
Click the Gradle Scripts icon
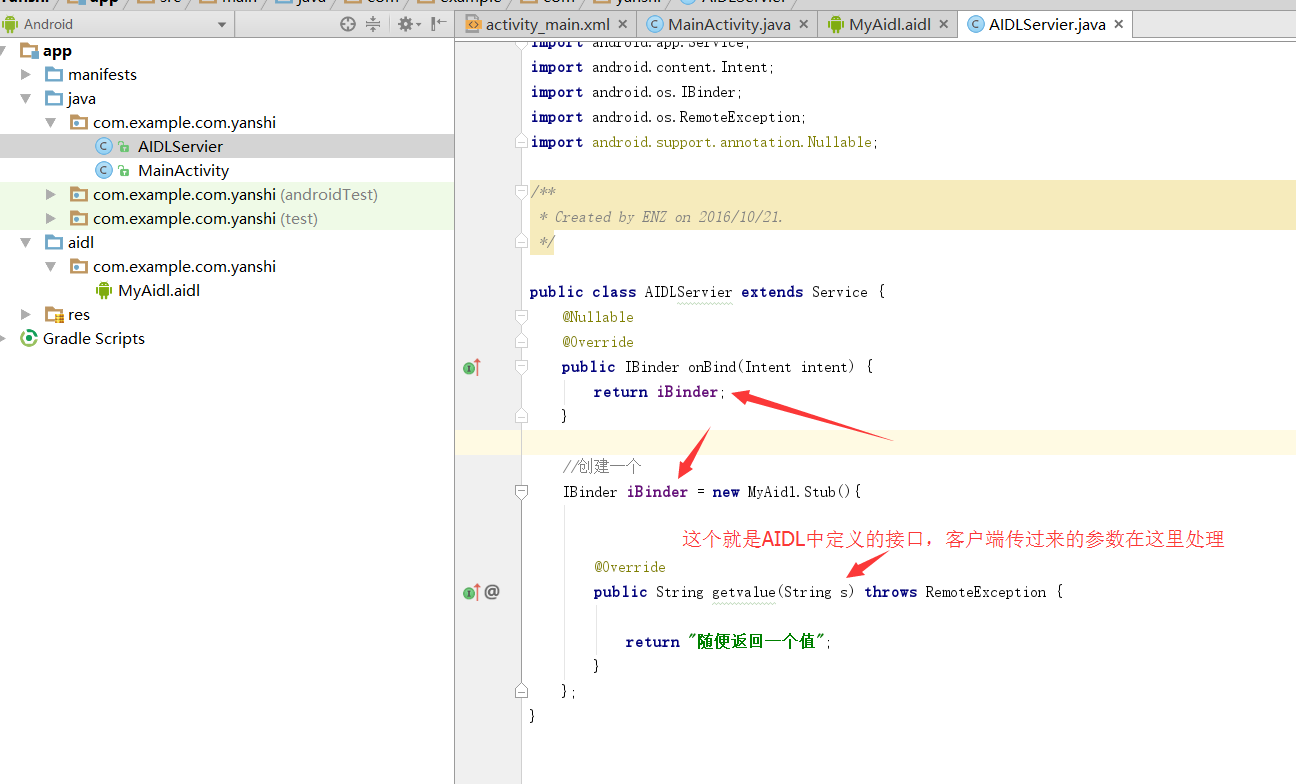point(29,338)
